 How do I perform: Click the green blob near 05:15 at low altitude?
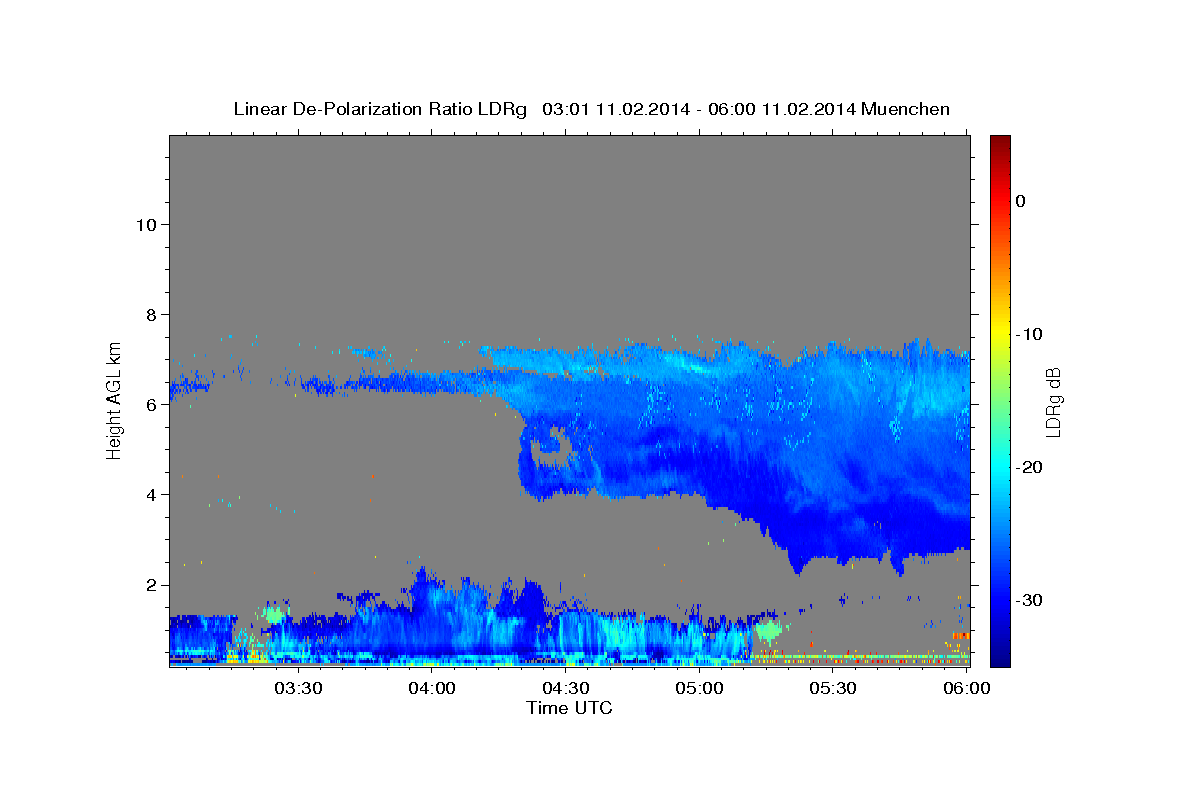pyautogui.click(x=768, y=630)
